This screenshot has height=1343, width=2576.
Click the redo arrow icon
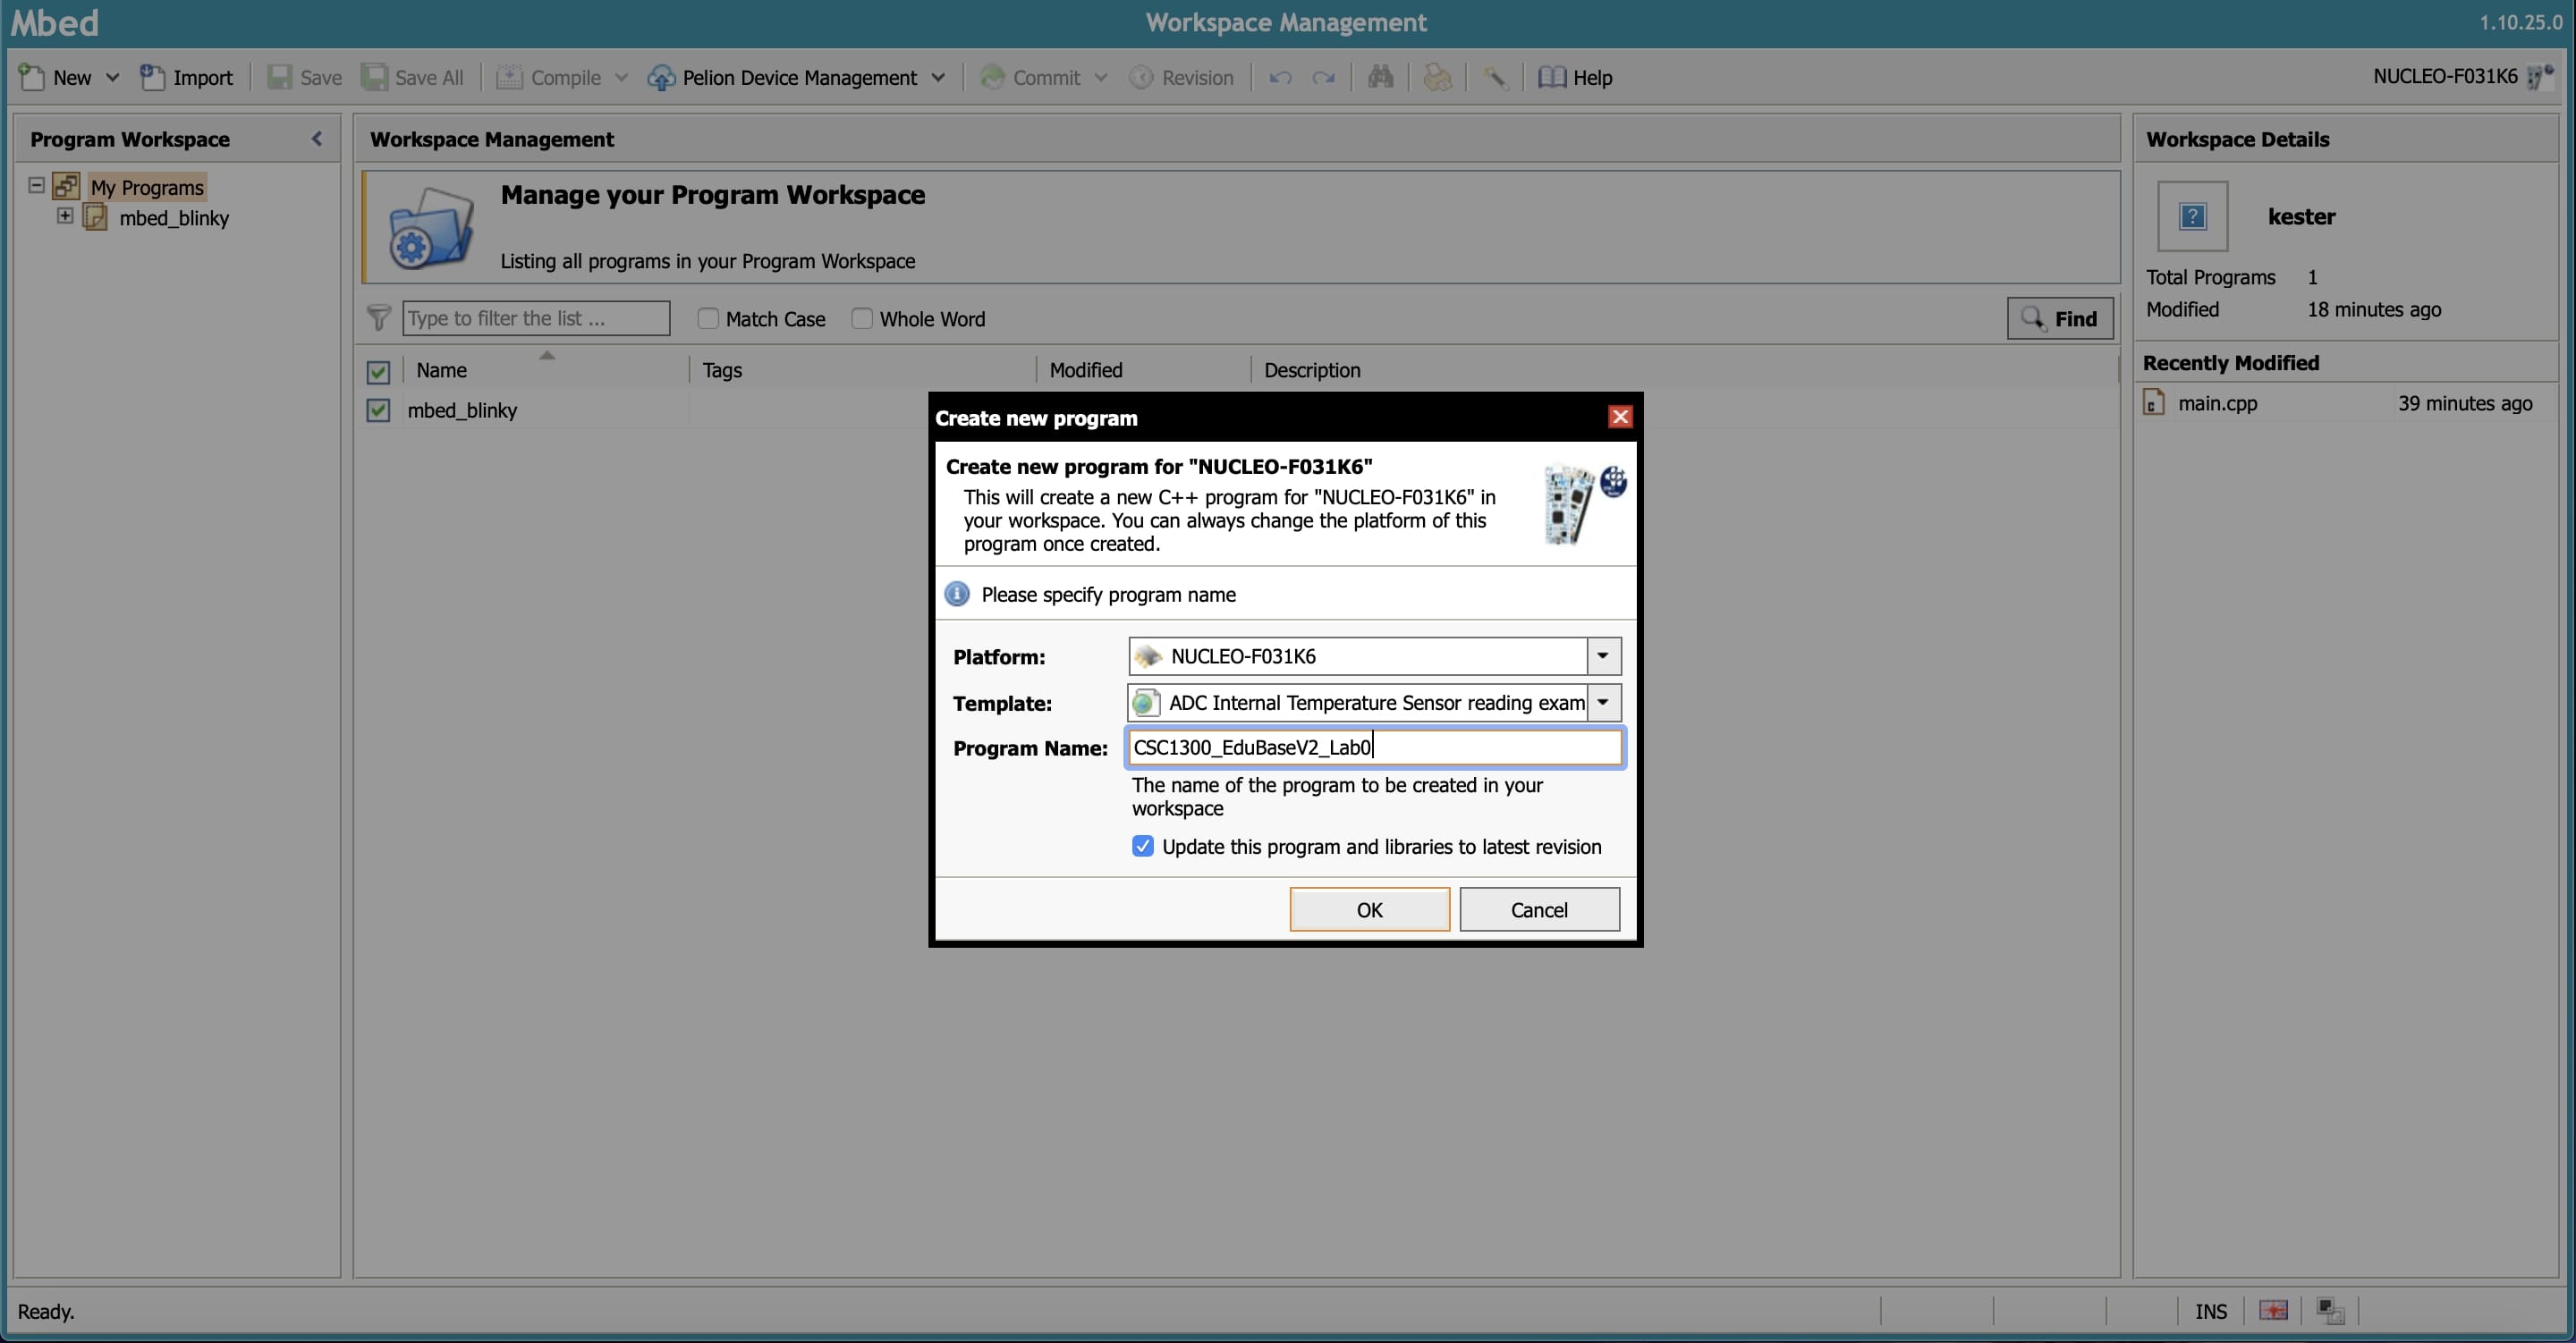[x=1323, y=77]
